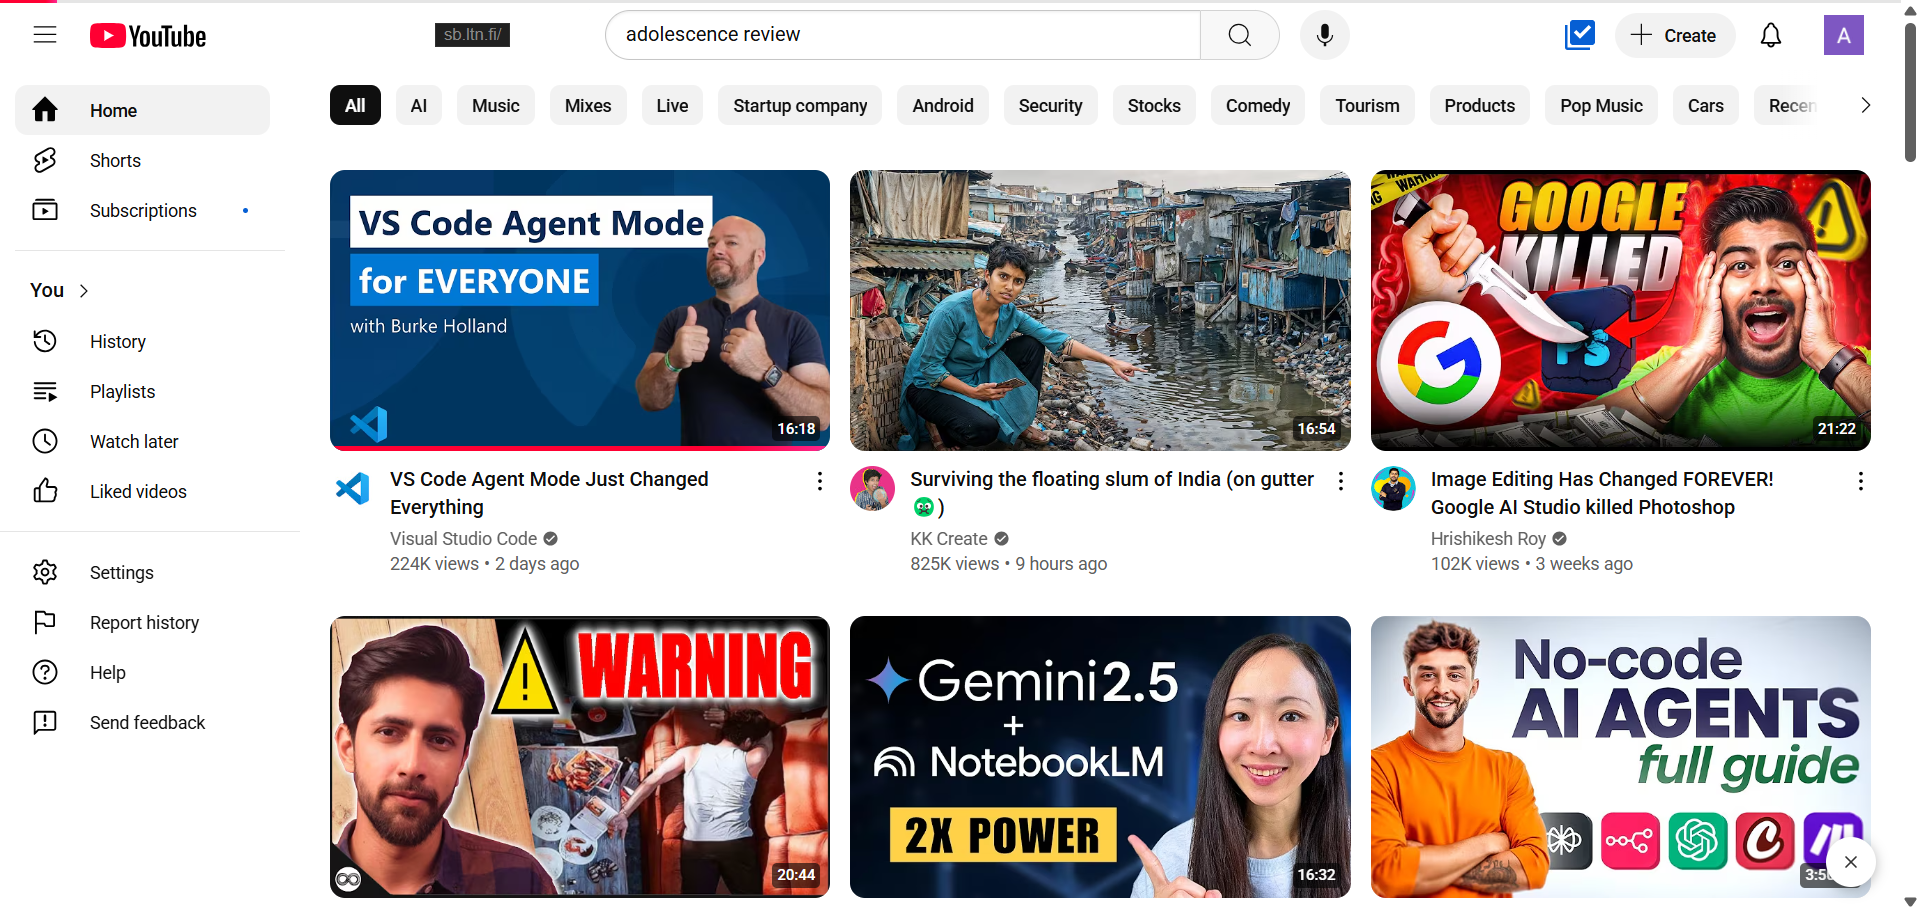Click the search magnifier button
1920x912 pixels.
click(x=1240, y=35)
